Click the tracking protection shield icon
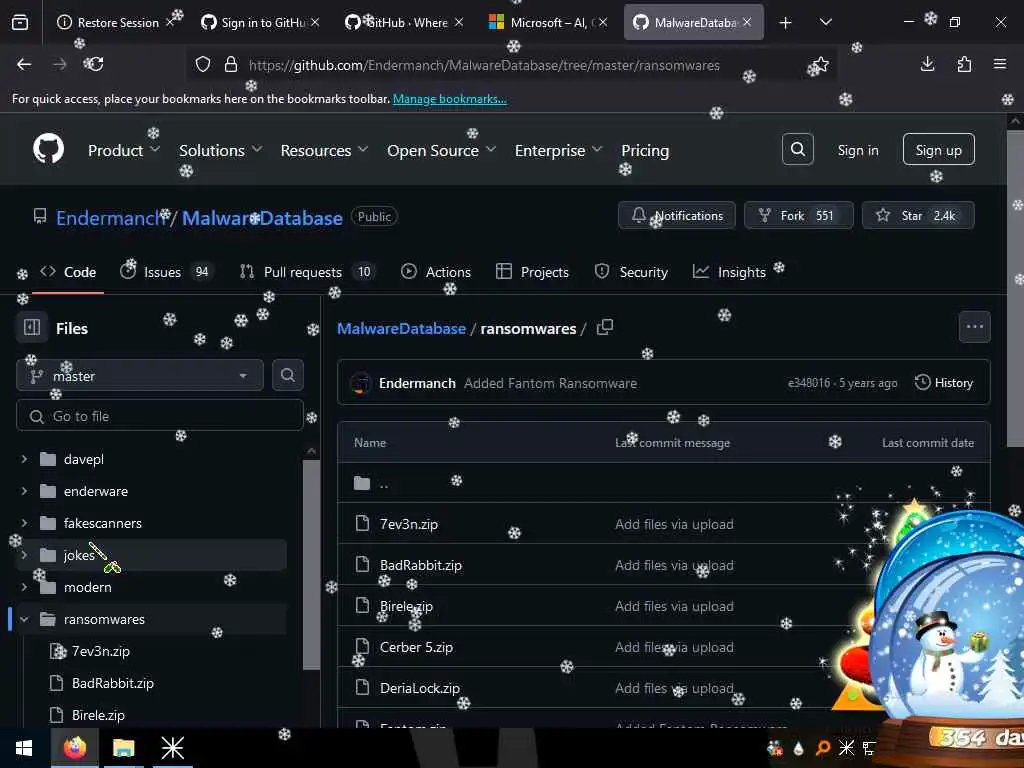 pos(203,65)
